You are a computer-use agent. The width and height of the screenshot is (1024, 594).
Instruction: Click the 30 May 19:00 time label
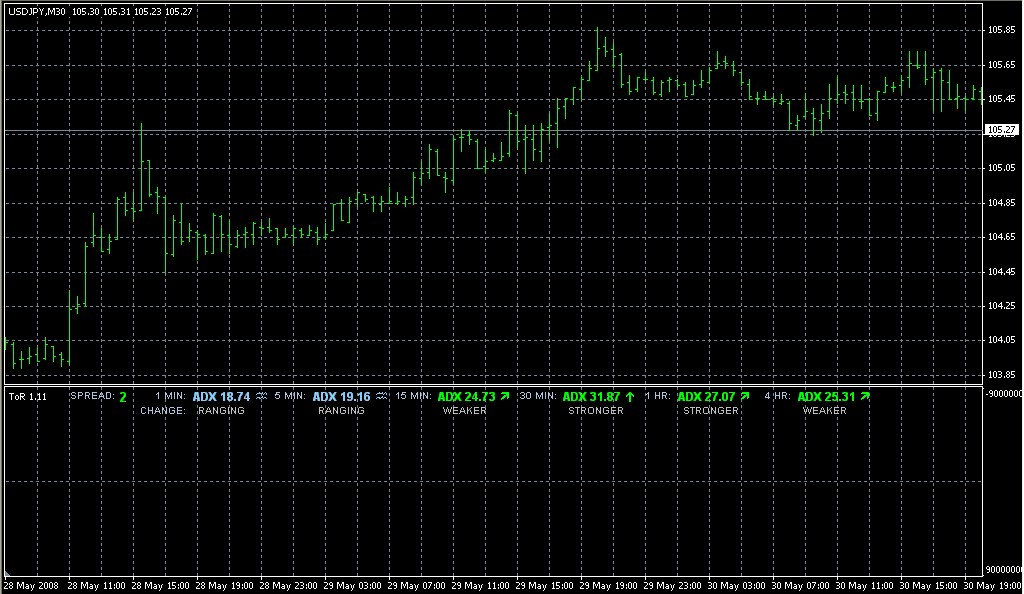pyautogui.click(x=990, y=585)
